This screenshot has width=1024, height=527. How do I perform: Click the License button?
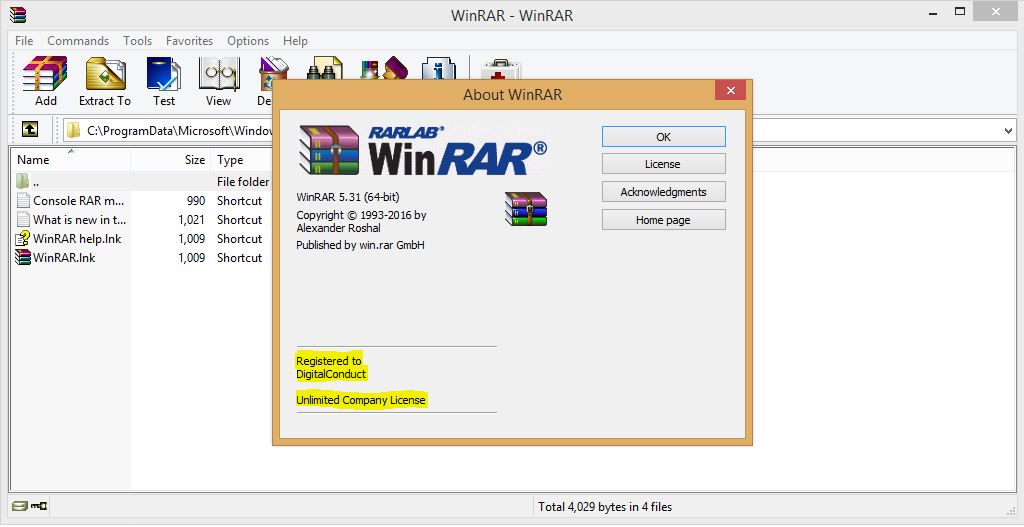click(x=664, y=164)
